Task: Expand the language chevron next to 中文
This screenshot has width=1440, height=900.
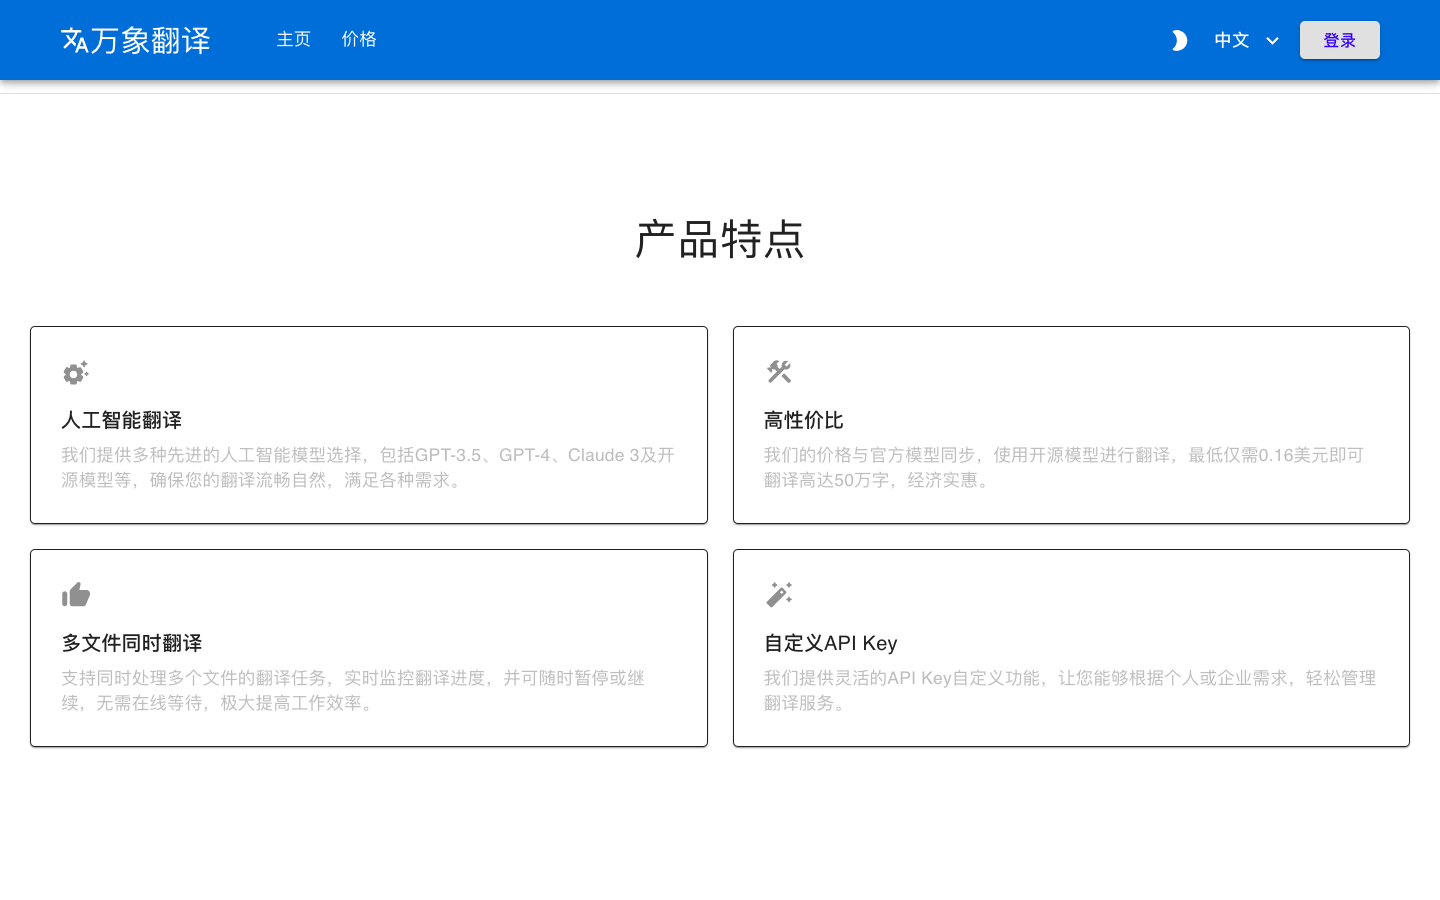Action: (x=1272, y=41)
